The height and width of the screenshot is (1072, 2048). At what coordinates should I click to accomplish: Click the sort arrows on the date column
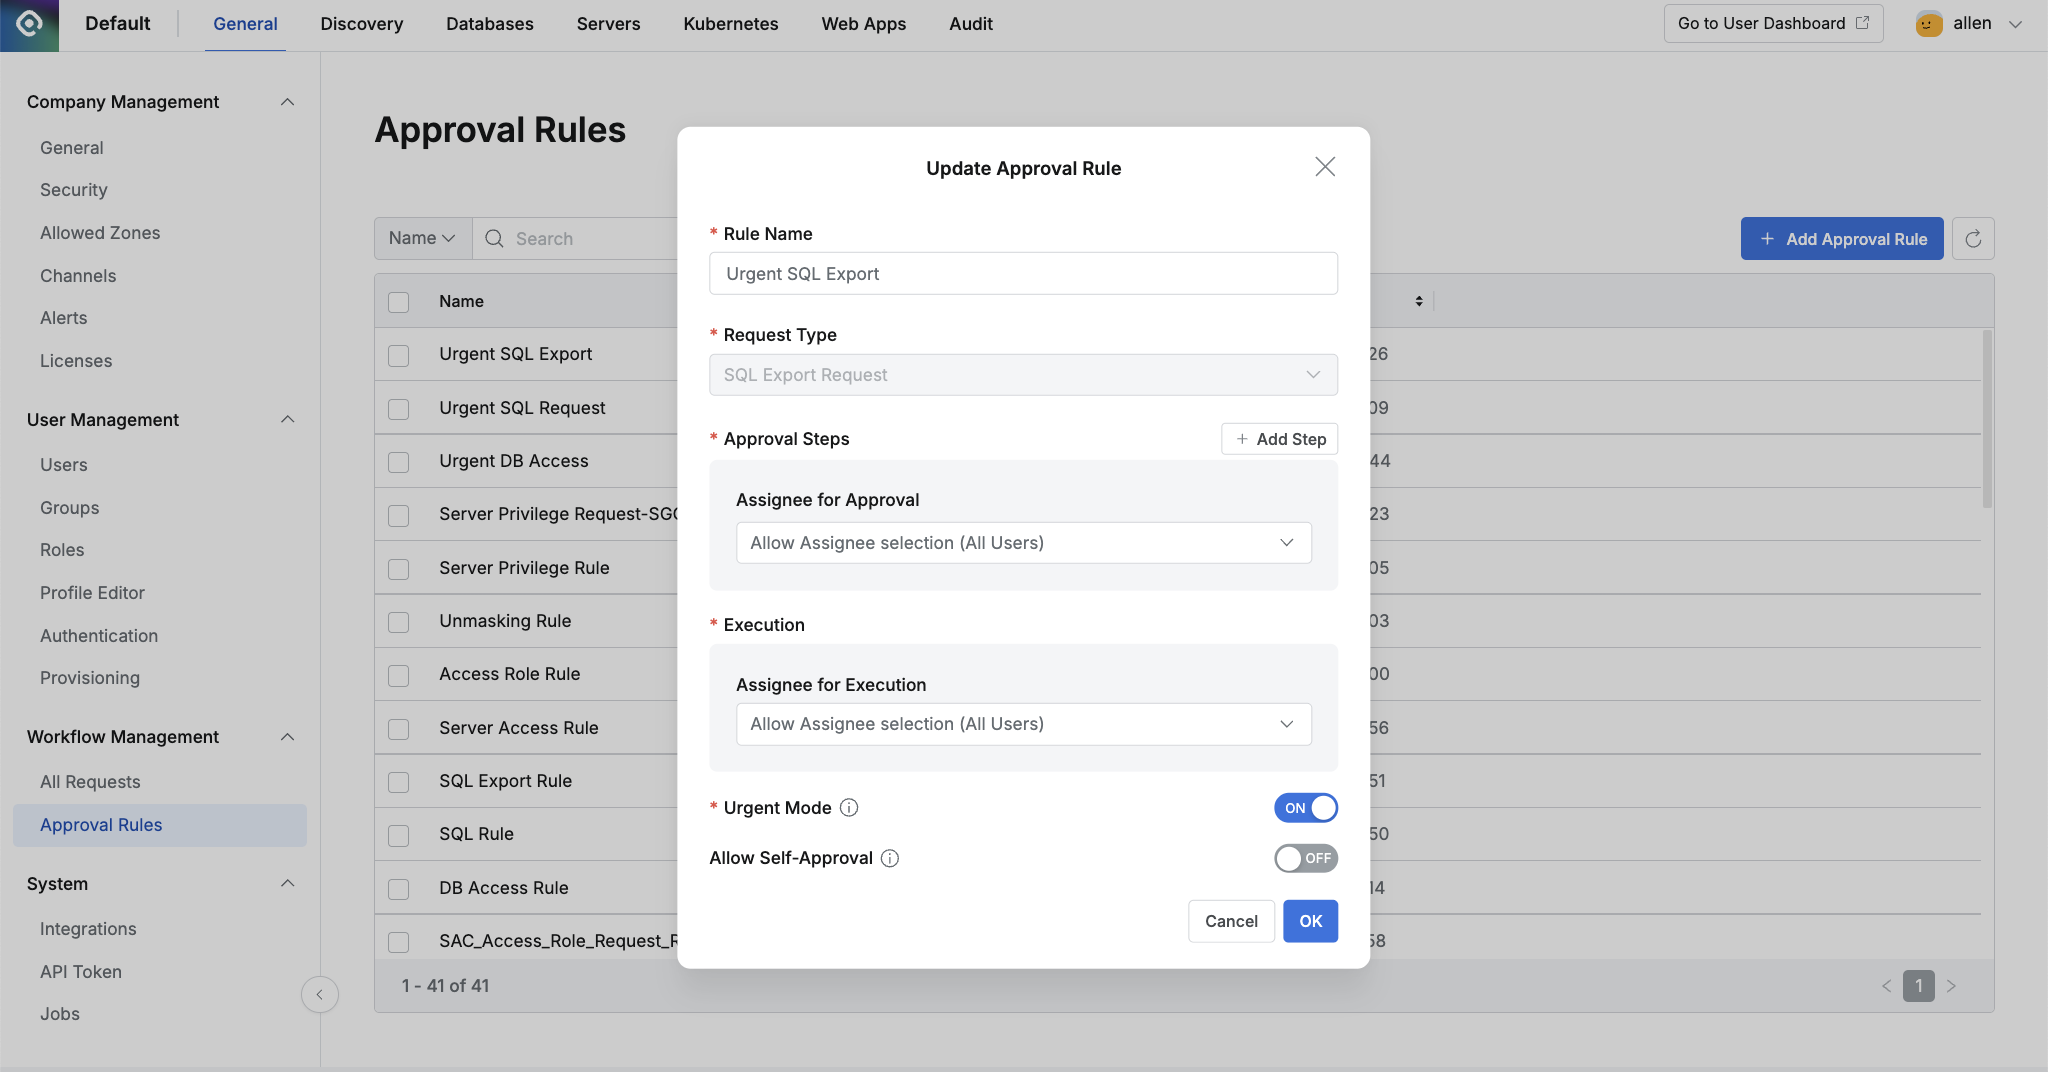(1419, 300)
